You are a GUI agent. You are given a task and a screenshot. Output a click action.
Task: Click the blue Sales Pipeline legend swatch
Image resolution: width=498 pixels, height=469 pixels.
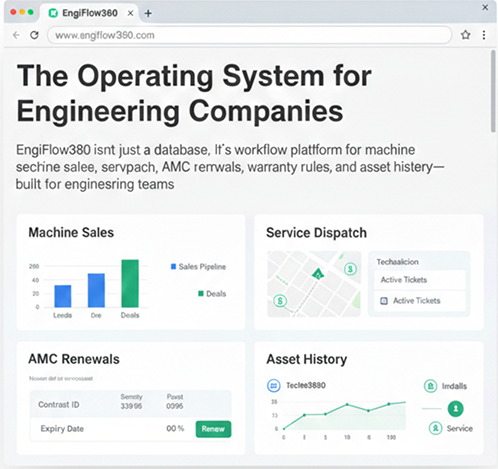point(173,267)
